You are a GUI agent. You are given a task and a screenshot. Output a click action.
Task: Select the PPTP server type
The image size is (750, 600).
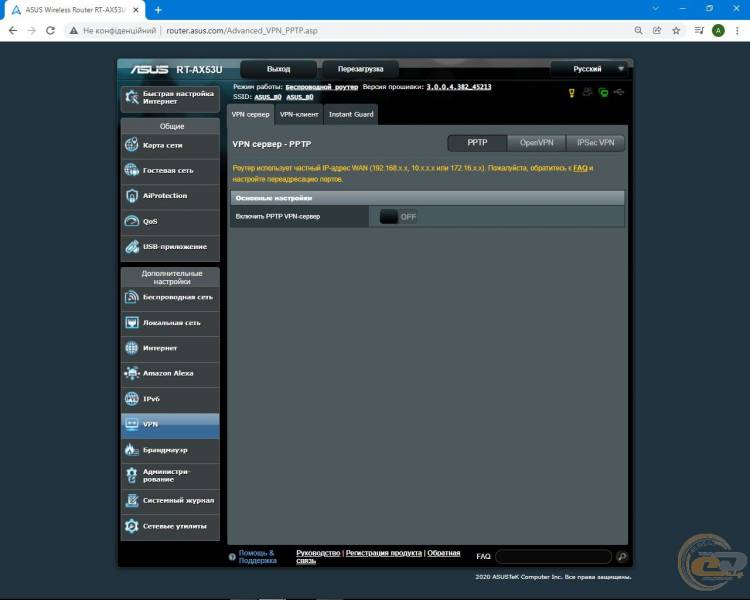[477, 143]
